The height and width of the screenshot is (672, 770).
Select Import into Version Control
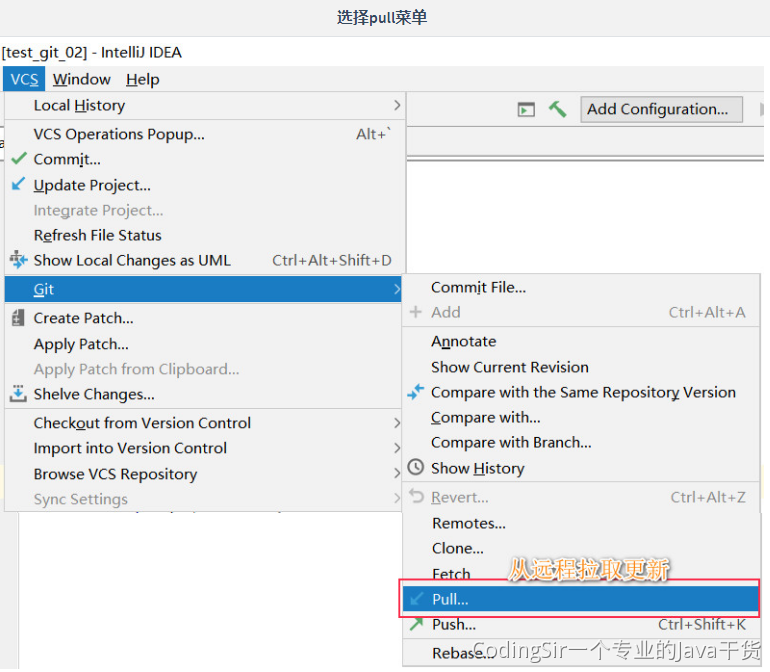click(203, 448)
